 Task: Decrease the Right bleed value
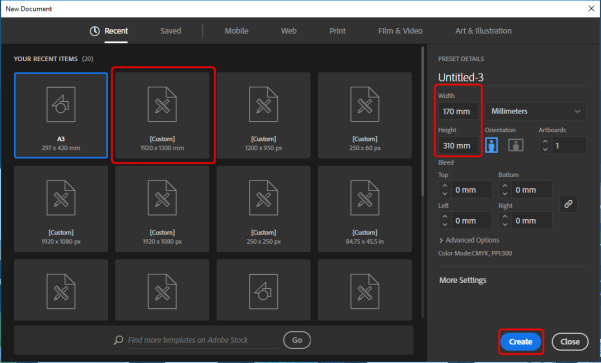505,225
